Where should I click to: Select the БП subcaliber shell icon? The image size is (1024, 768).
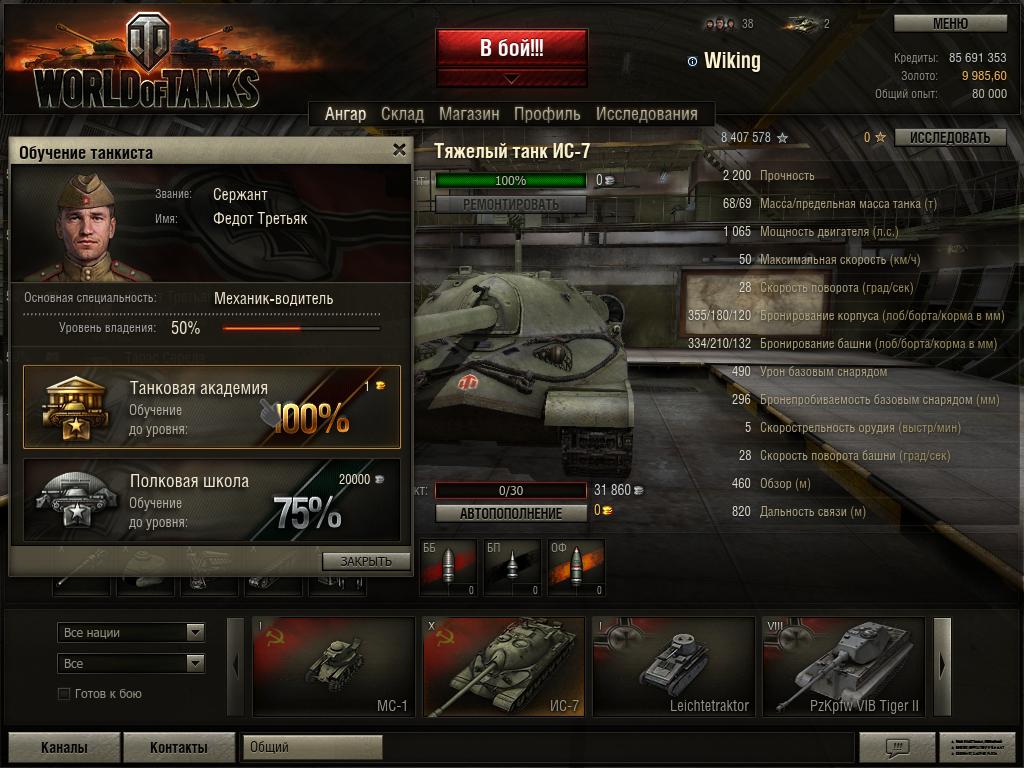point(512,568)
